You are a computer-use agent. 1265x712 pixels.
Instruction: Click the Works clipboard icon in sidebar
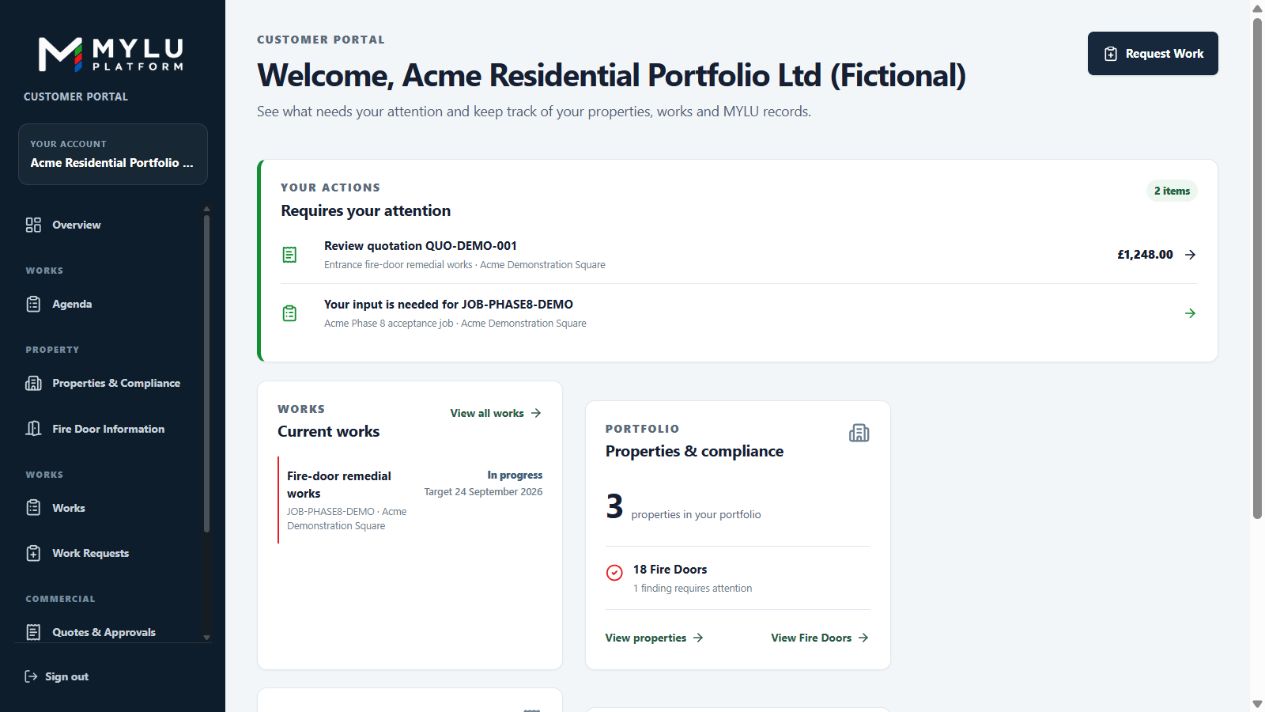click(33, 508)
